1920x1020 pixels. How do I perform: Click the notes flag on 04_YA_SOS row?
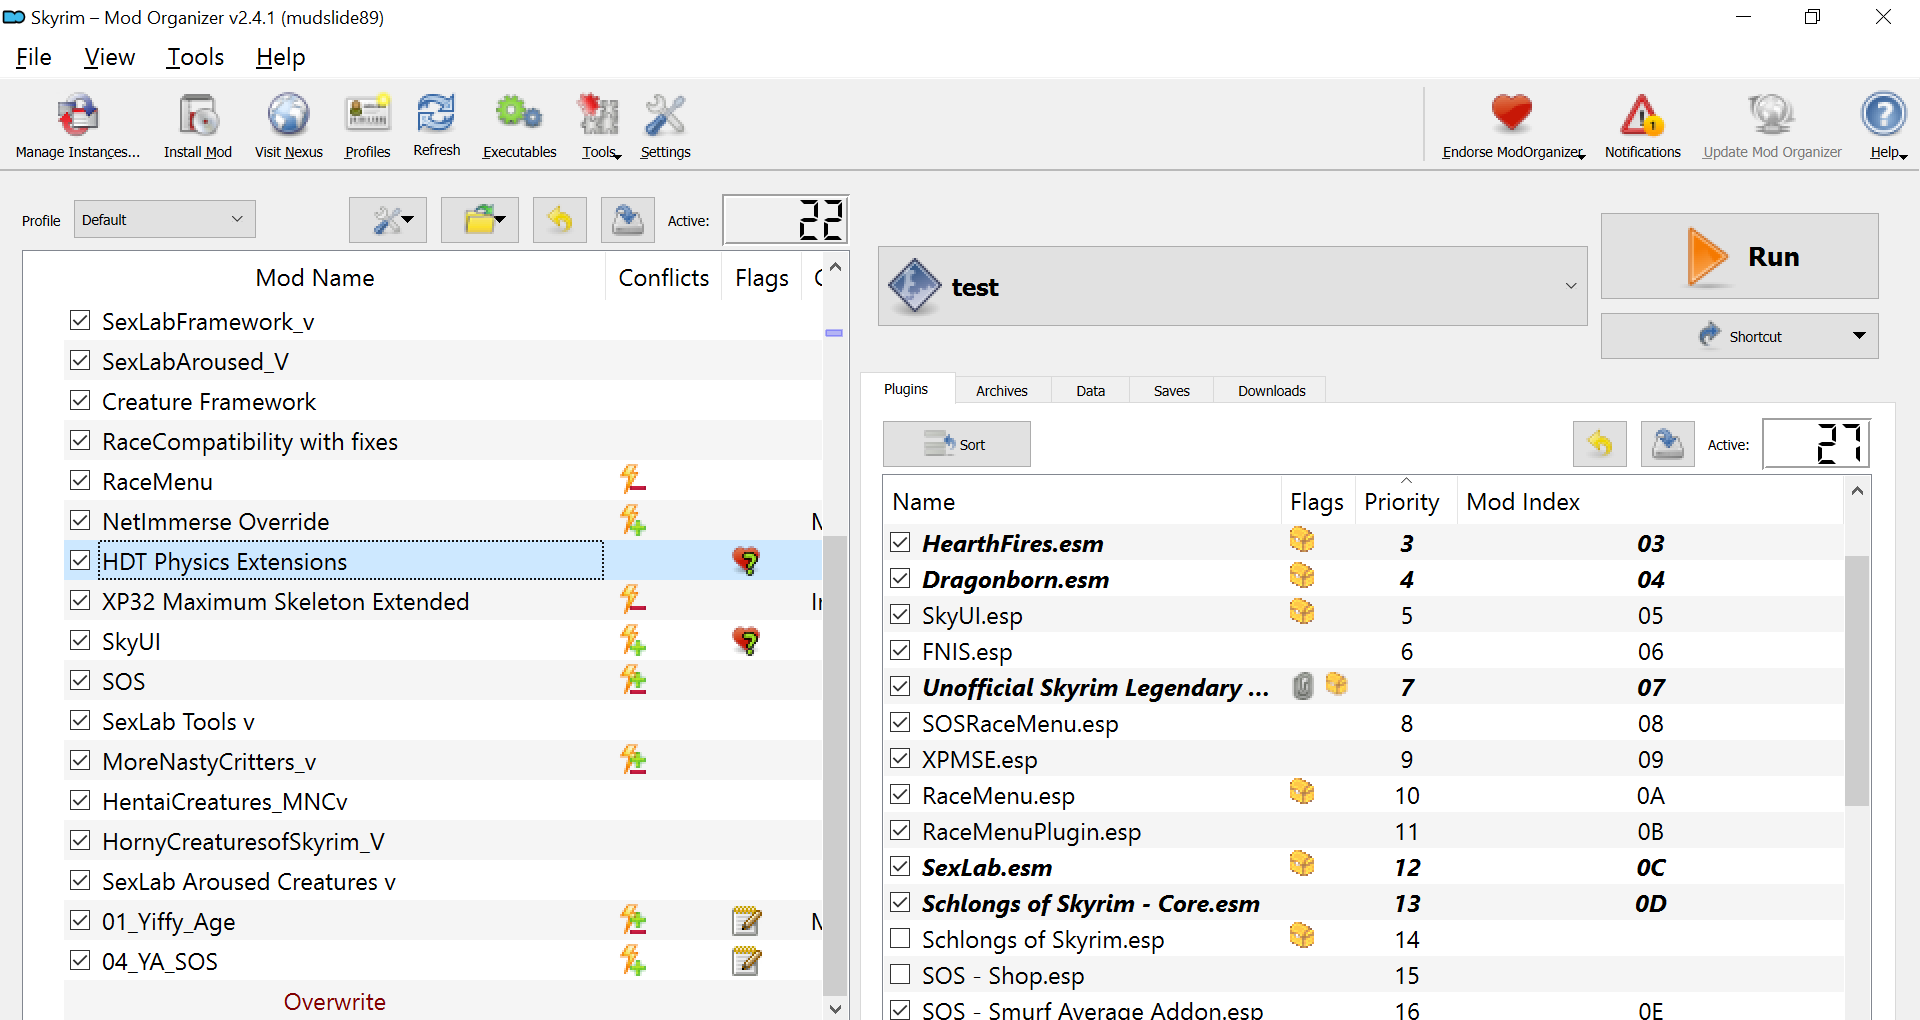click(x=746, y=961)
